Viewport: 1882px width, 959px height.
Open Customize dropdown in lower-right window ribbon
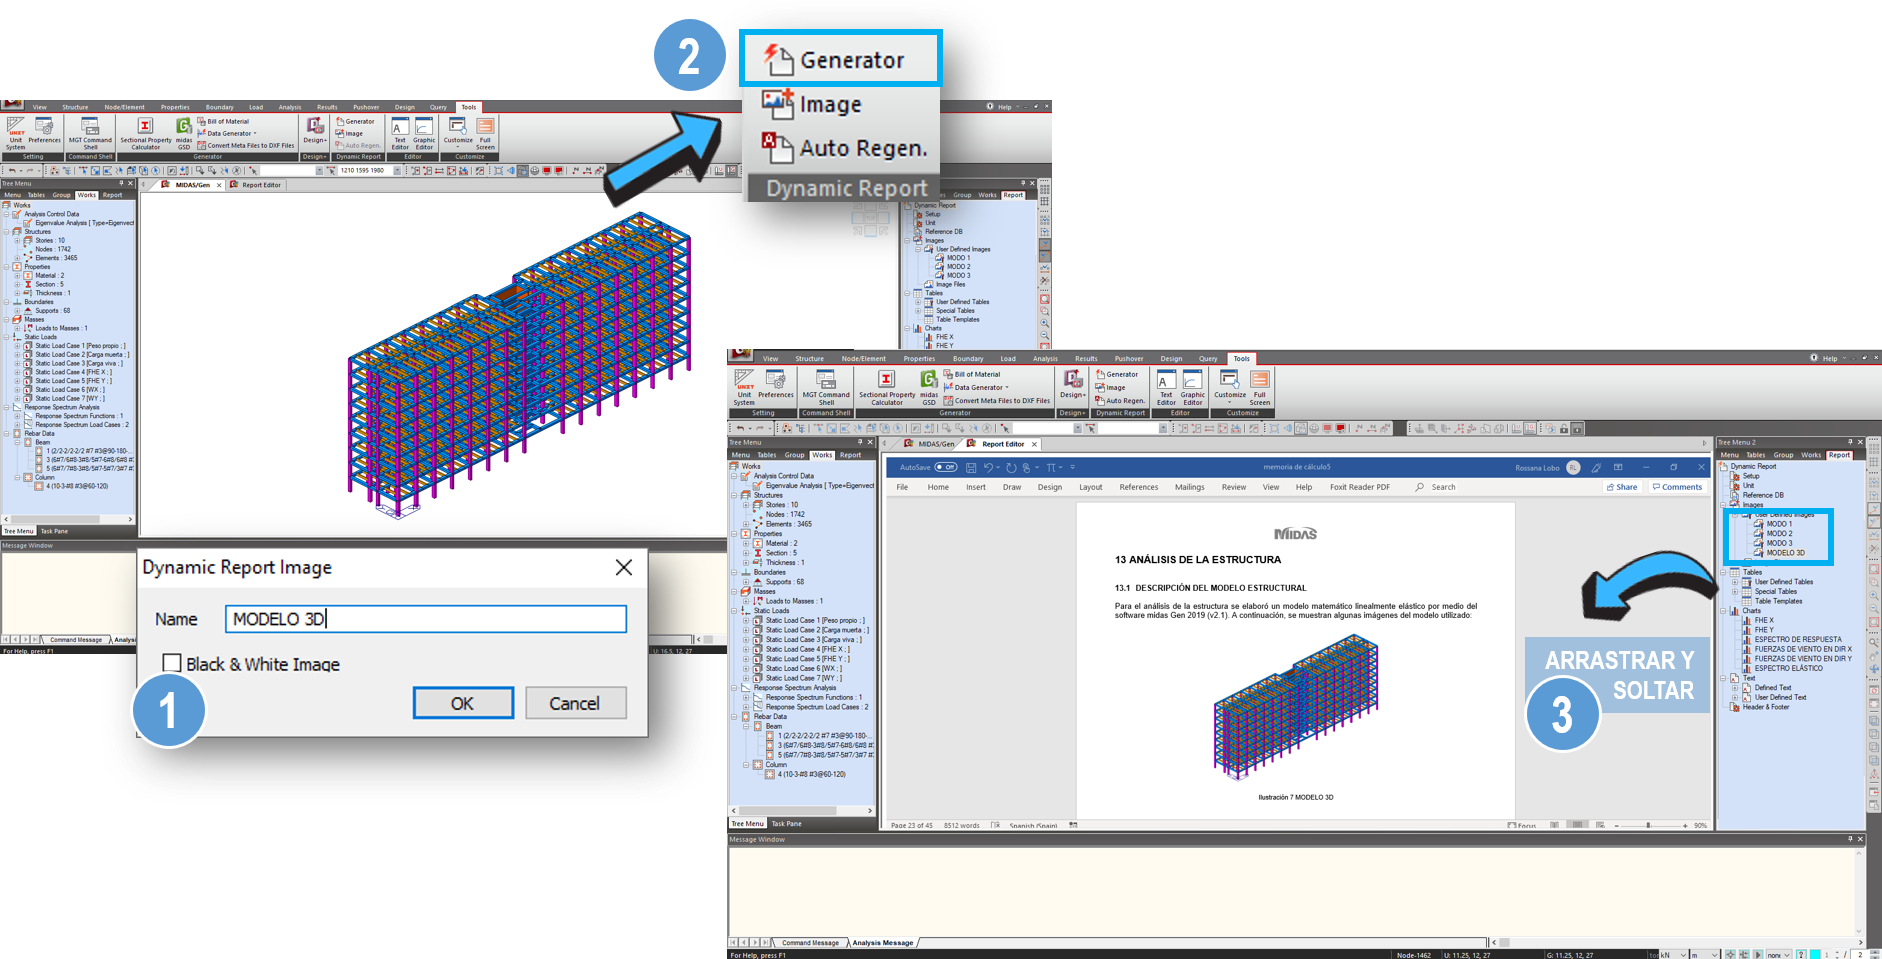[1230, 387]
